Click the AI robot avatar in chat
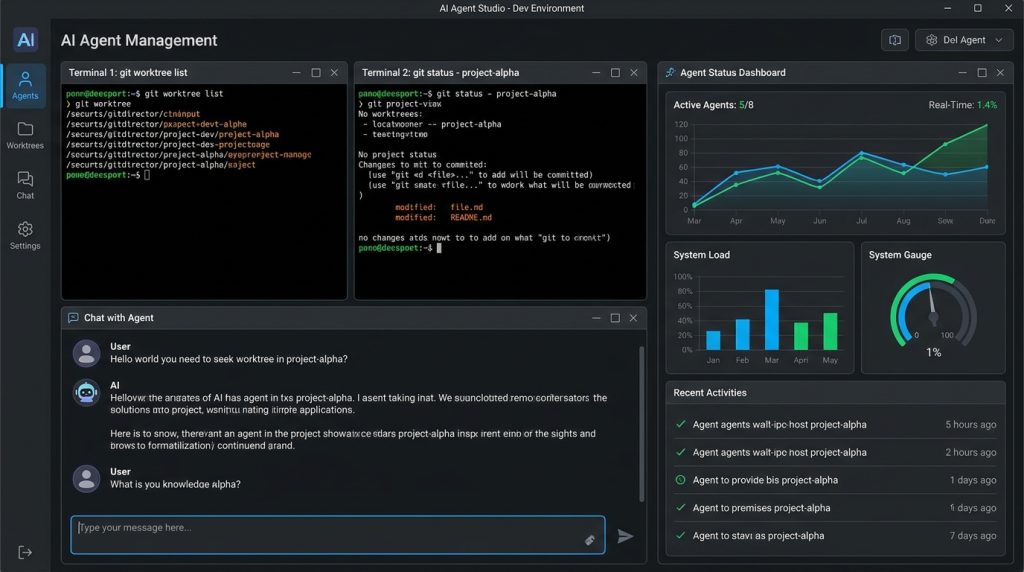 tap(86, 392)
